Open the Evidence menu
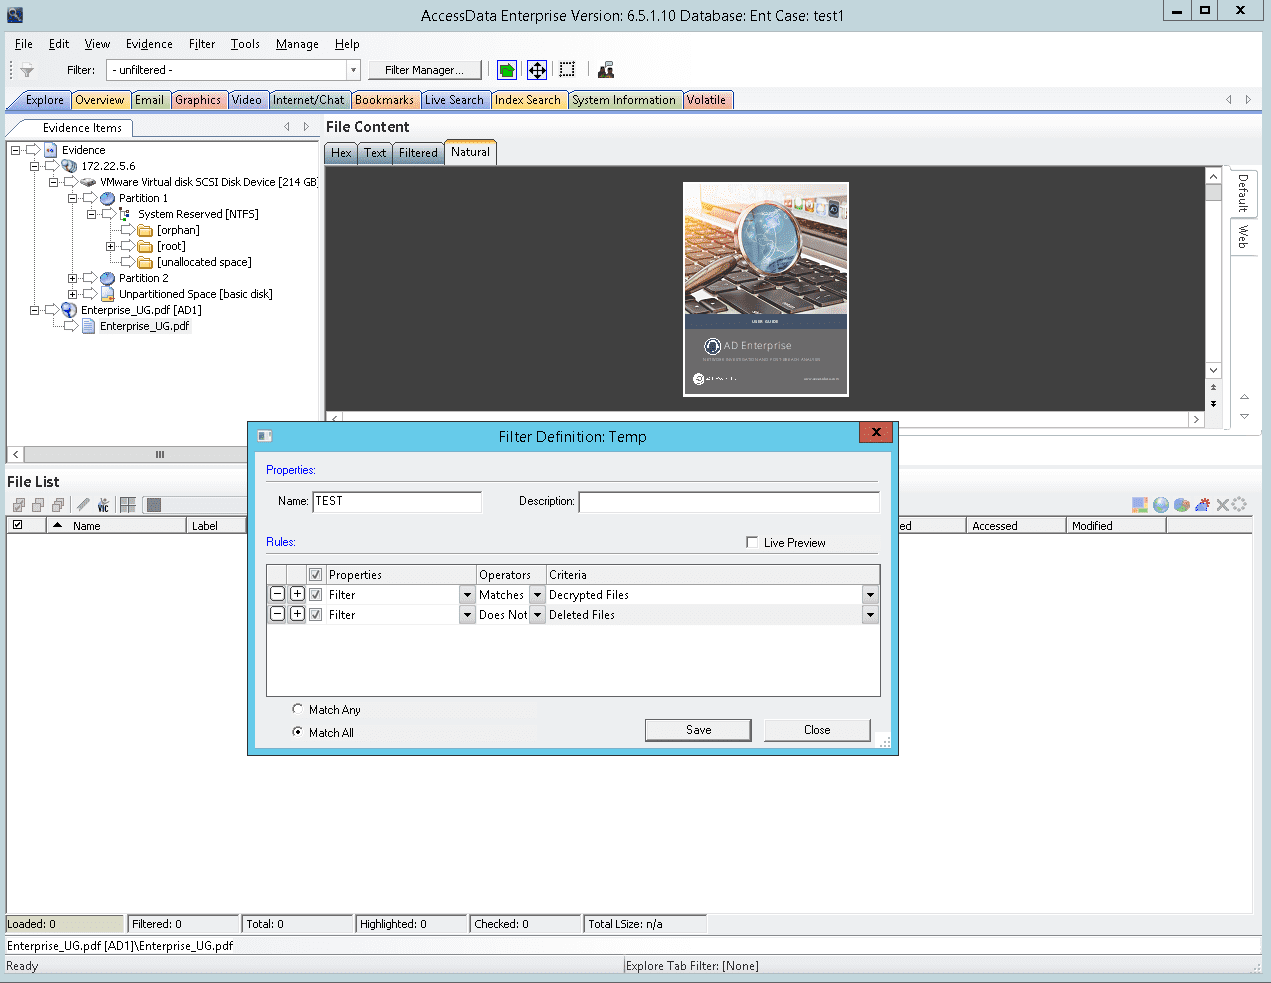 pos(149,44)
